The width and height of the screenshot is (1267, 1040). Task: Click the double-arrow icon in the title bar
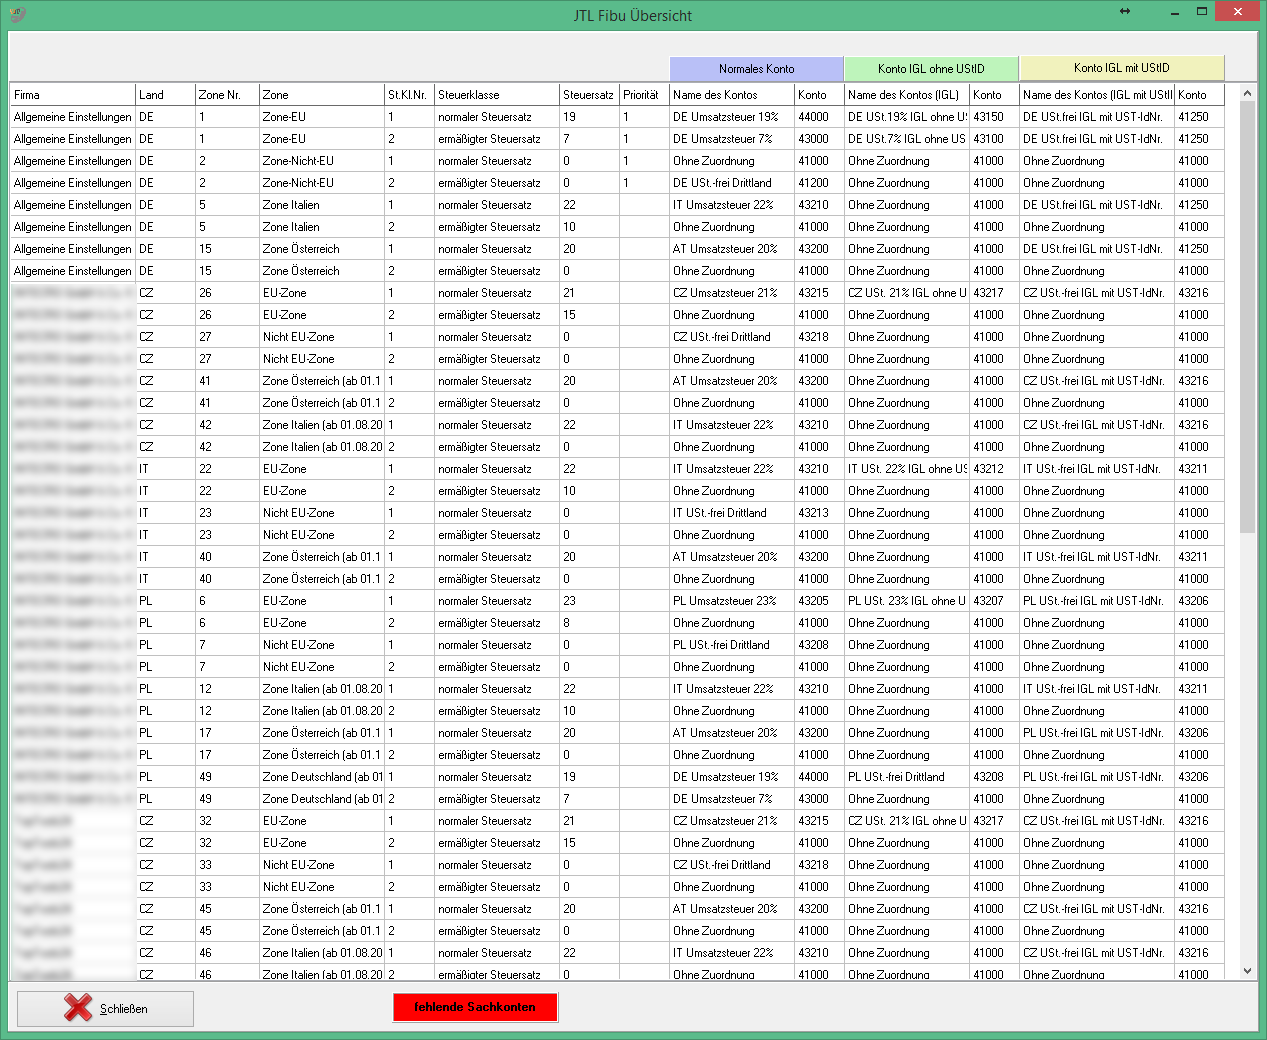pyautogui.click(x=1125, y=12)
